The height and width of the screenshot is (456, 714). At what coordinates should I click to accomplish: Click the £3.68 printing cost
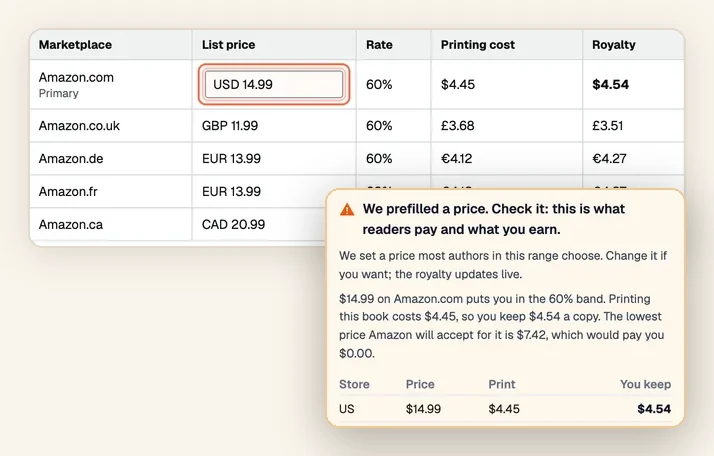point(457,126)
